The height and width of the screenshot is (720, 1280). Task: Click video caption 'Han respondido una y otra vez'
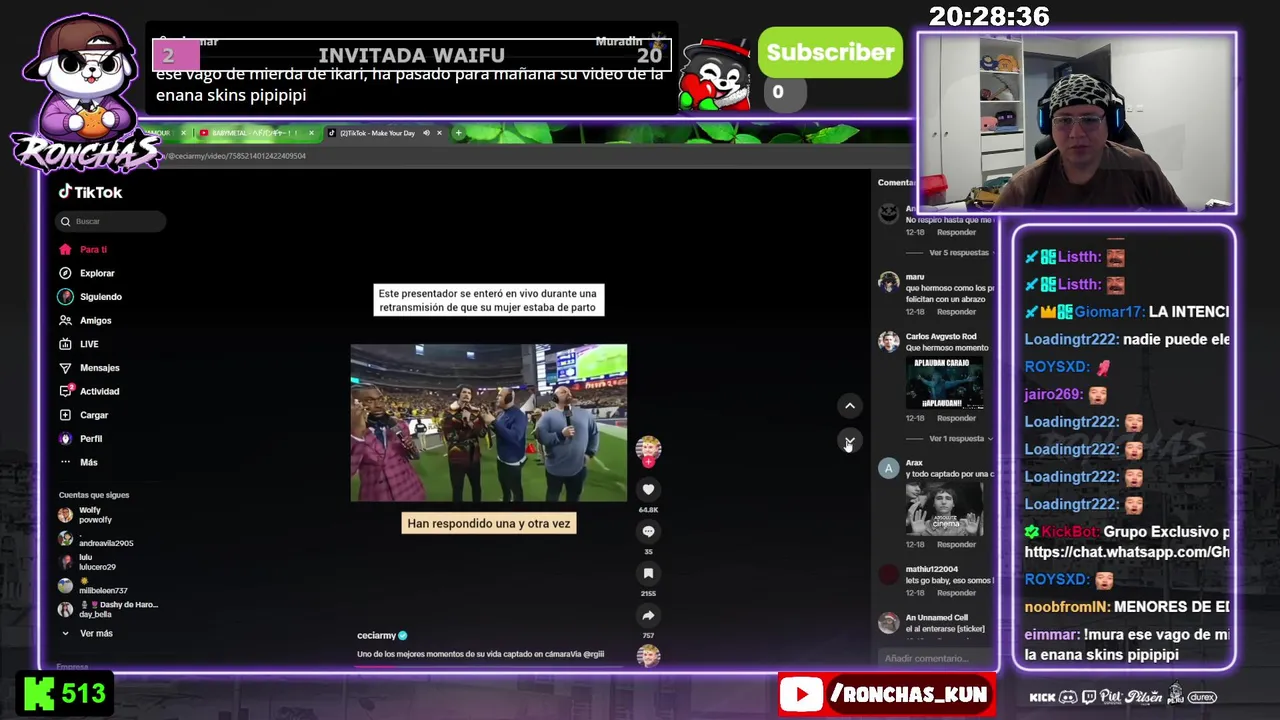click(489, 523)
